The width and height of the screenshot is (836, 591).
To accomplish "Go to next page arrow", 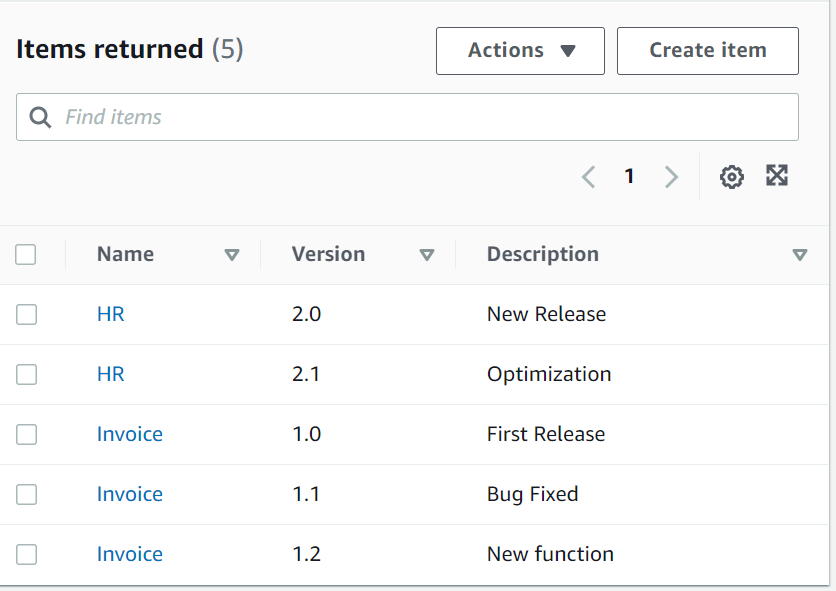I will pyautogui.click(x=671, y=177).
